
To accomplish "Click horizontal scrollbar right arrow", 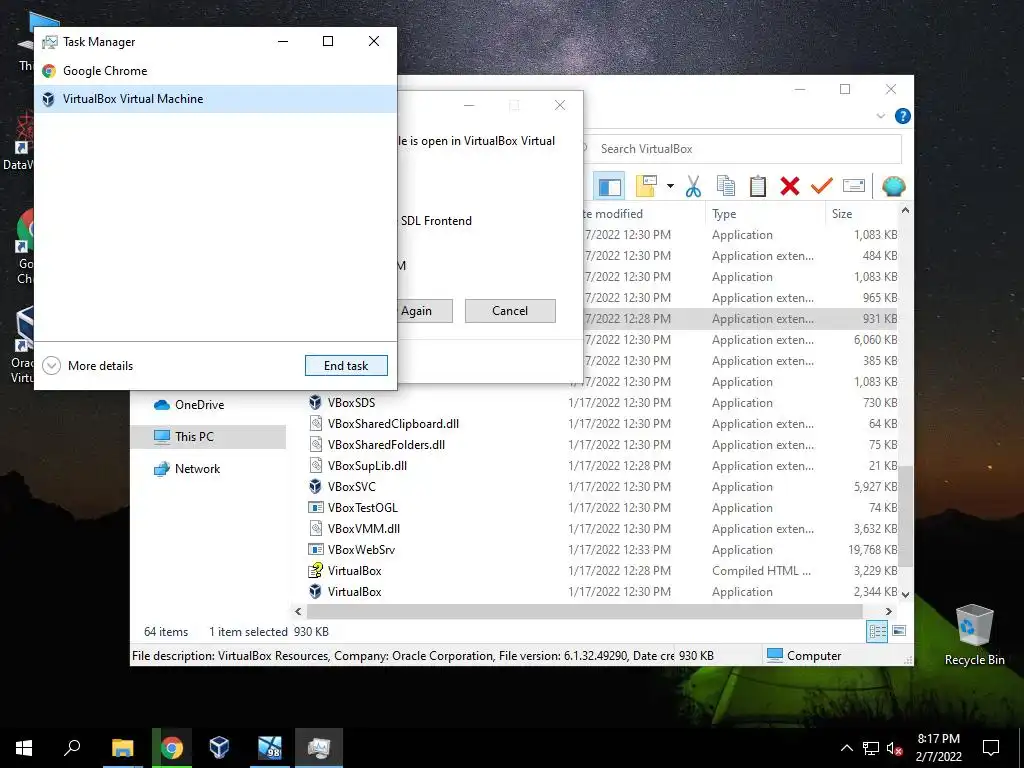I will [888, 611].
